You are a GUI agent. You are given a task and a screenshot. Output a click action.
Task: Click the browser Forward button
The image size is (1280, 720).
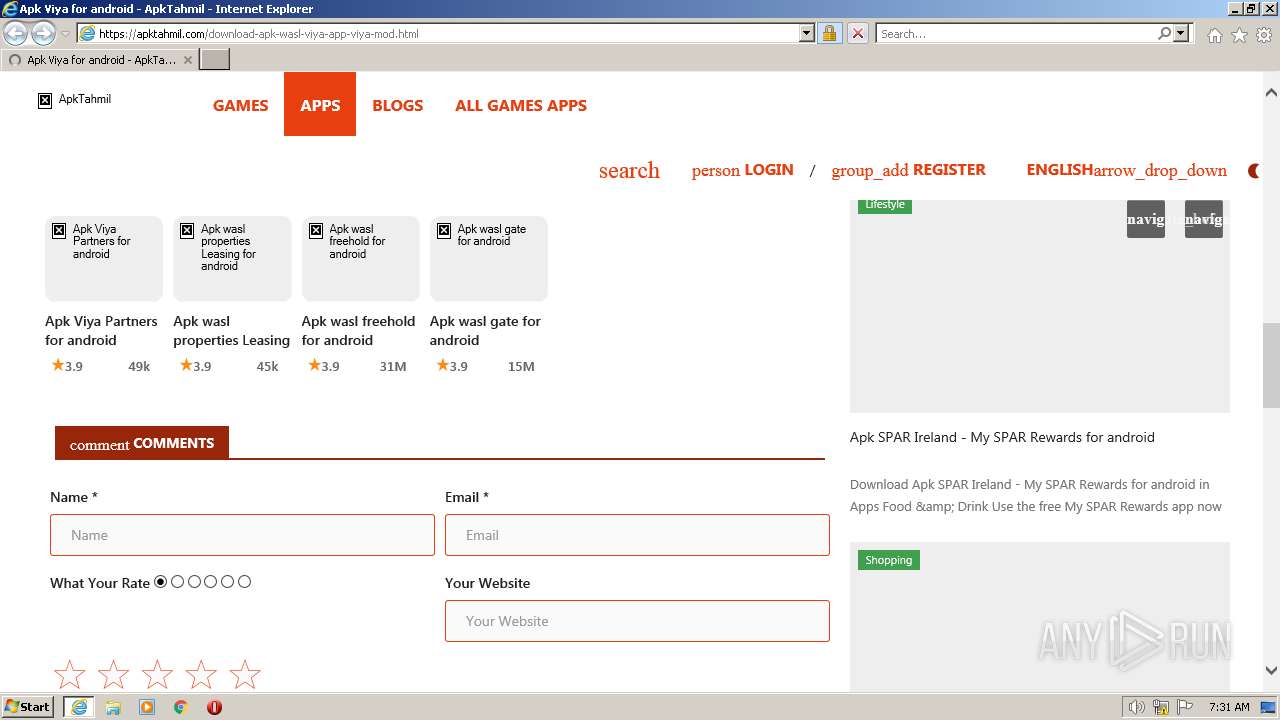43,34
